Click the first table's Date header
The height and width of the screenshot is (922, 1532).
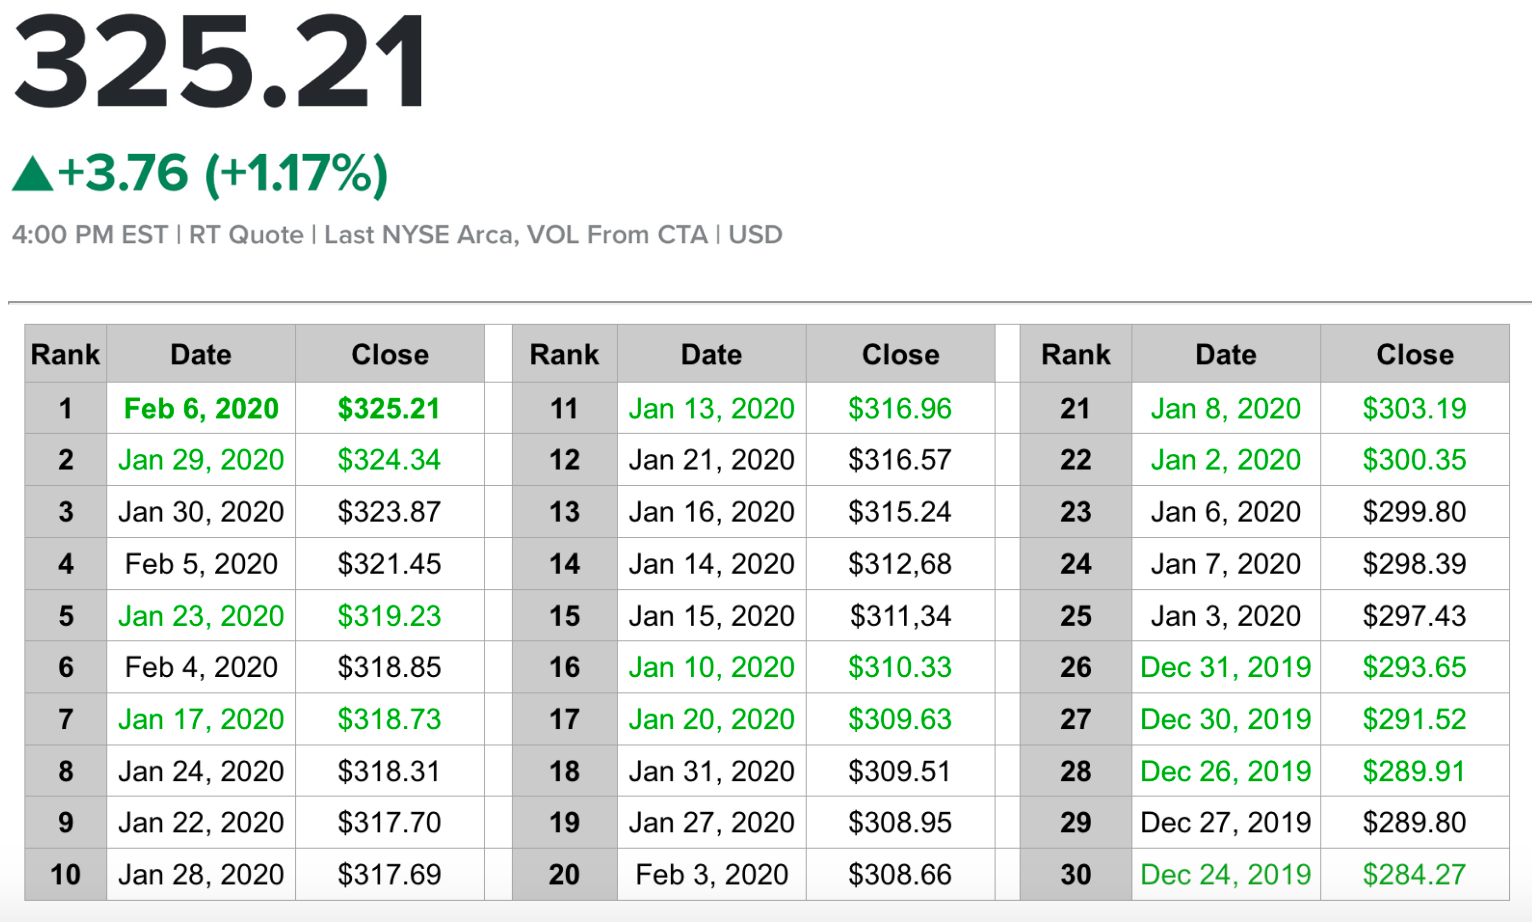(x=201, y=354)
